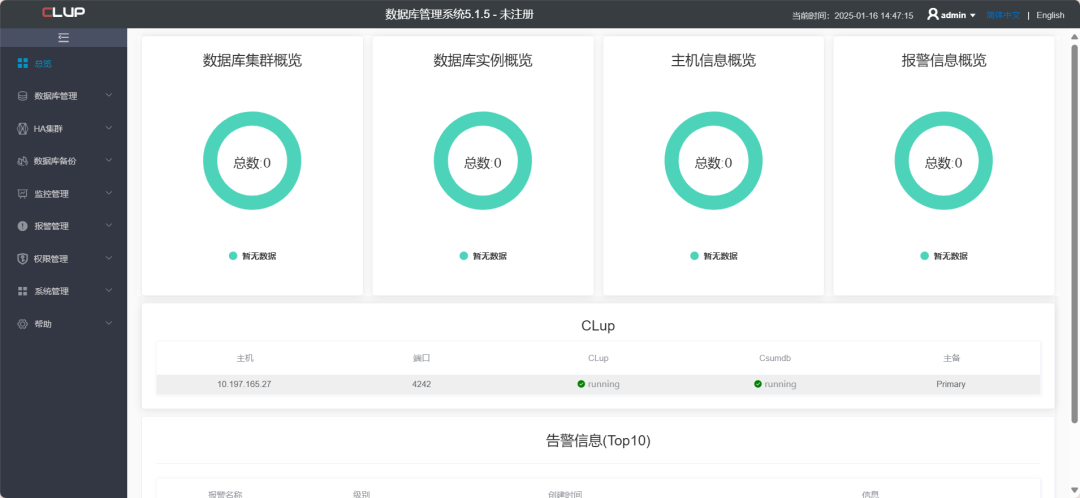The image size is (1080, 498).
Task: Open the admin account dropdown arrow
Action: click(973, 15)
